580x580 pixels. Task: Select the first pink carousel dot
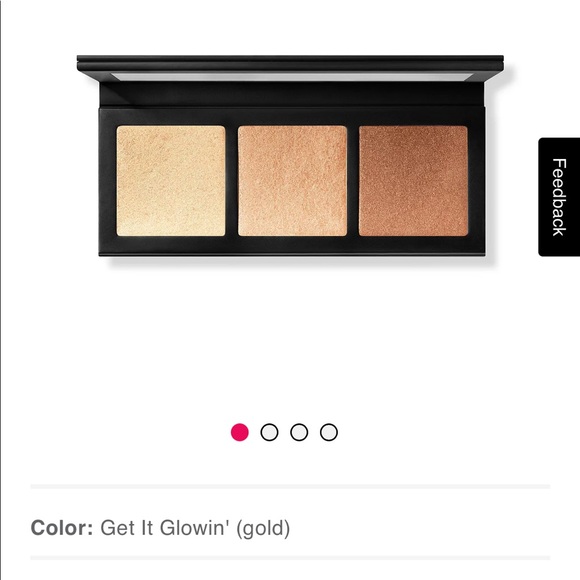(240, 432)
